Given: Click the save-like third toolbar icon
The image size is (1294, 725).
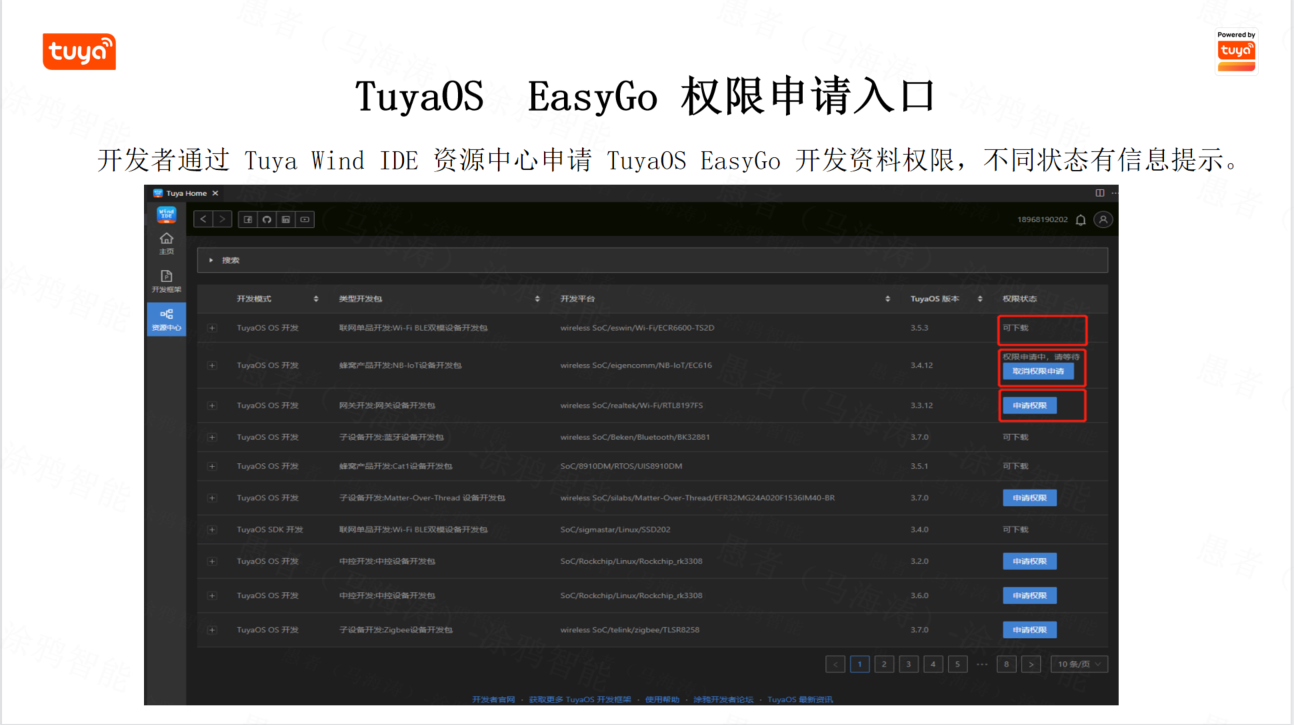Looking at the screenshot, I should click(x=286, y=219).
